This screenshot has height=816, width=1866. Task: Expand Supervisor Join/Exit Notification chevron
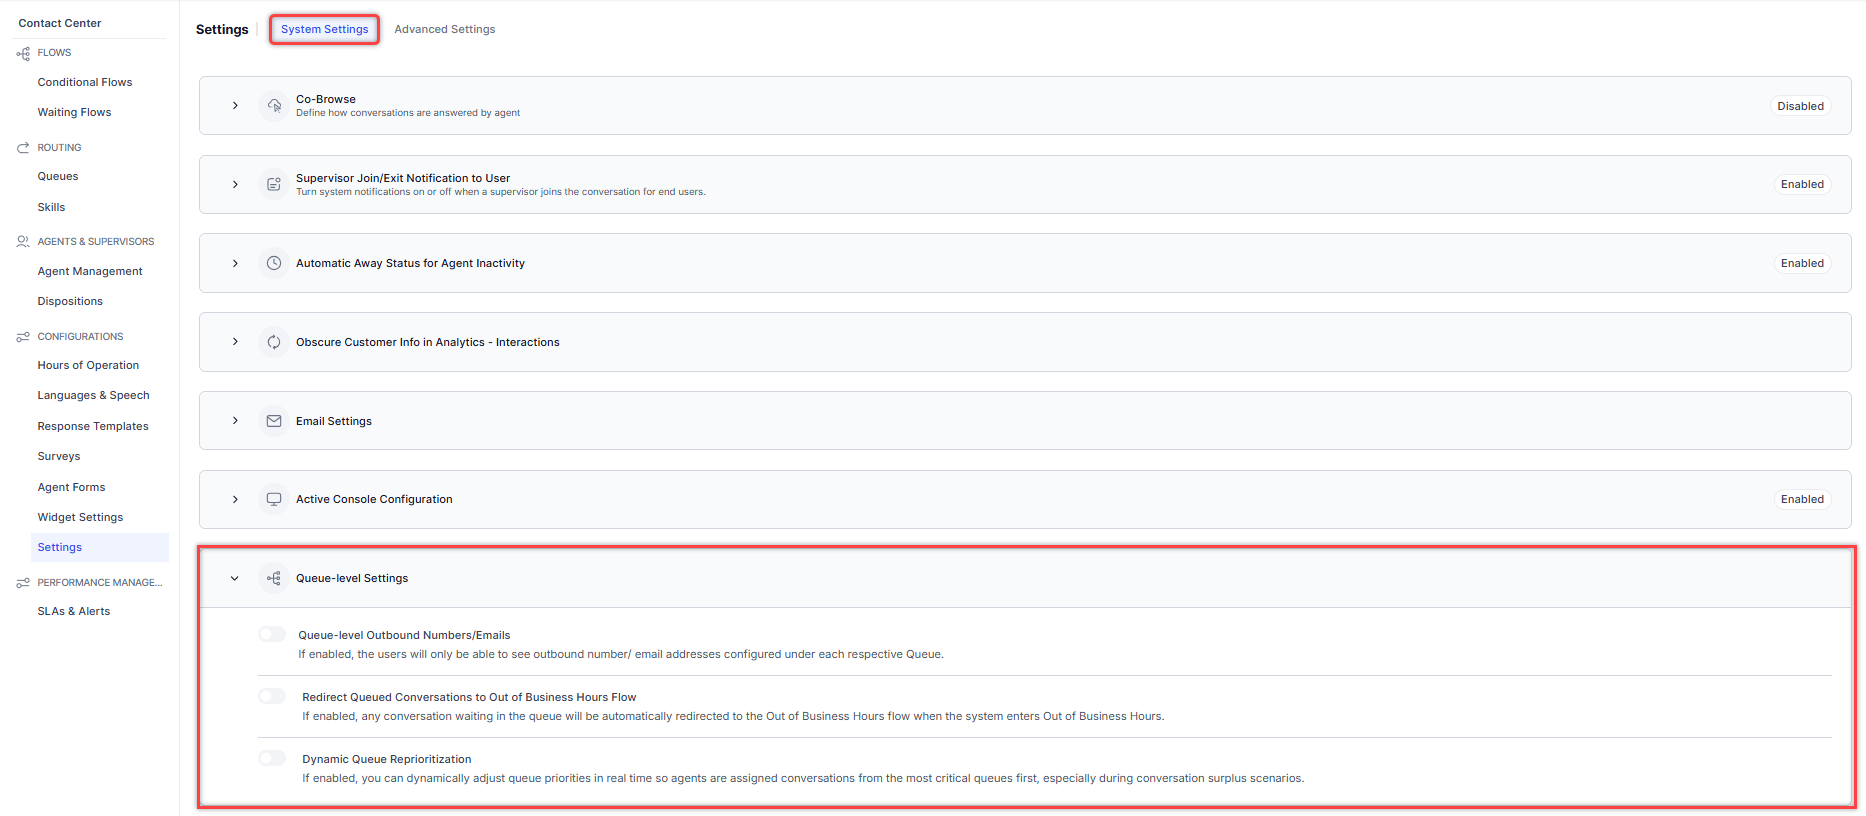235,184
